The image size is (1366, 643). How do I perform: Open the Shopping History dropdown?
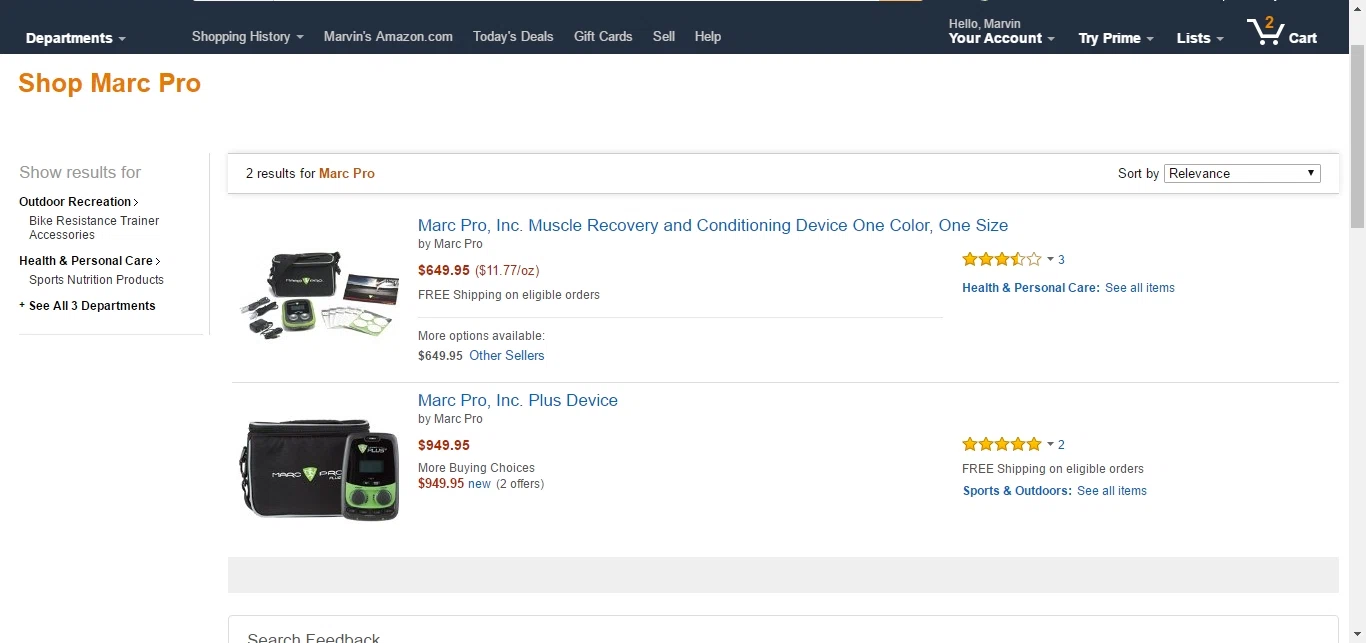coord(248,36)
